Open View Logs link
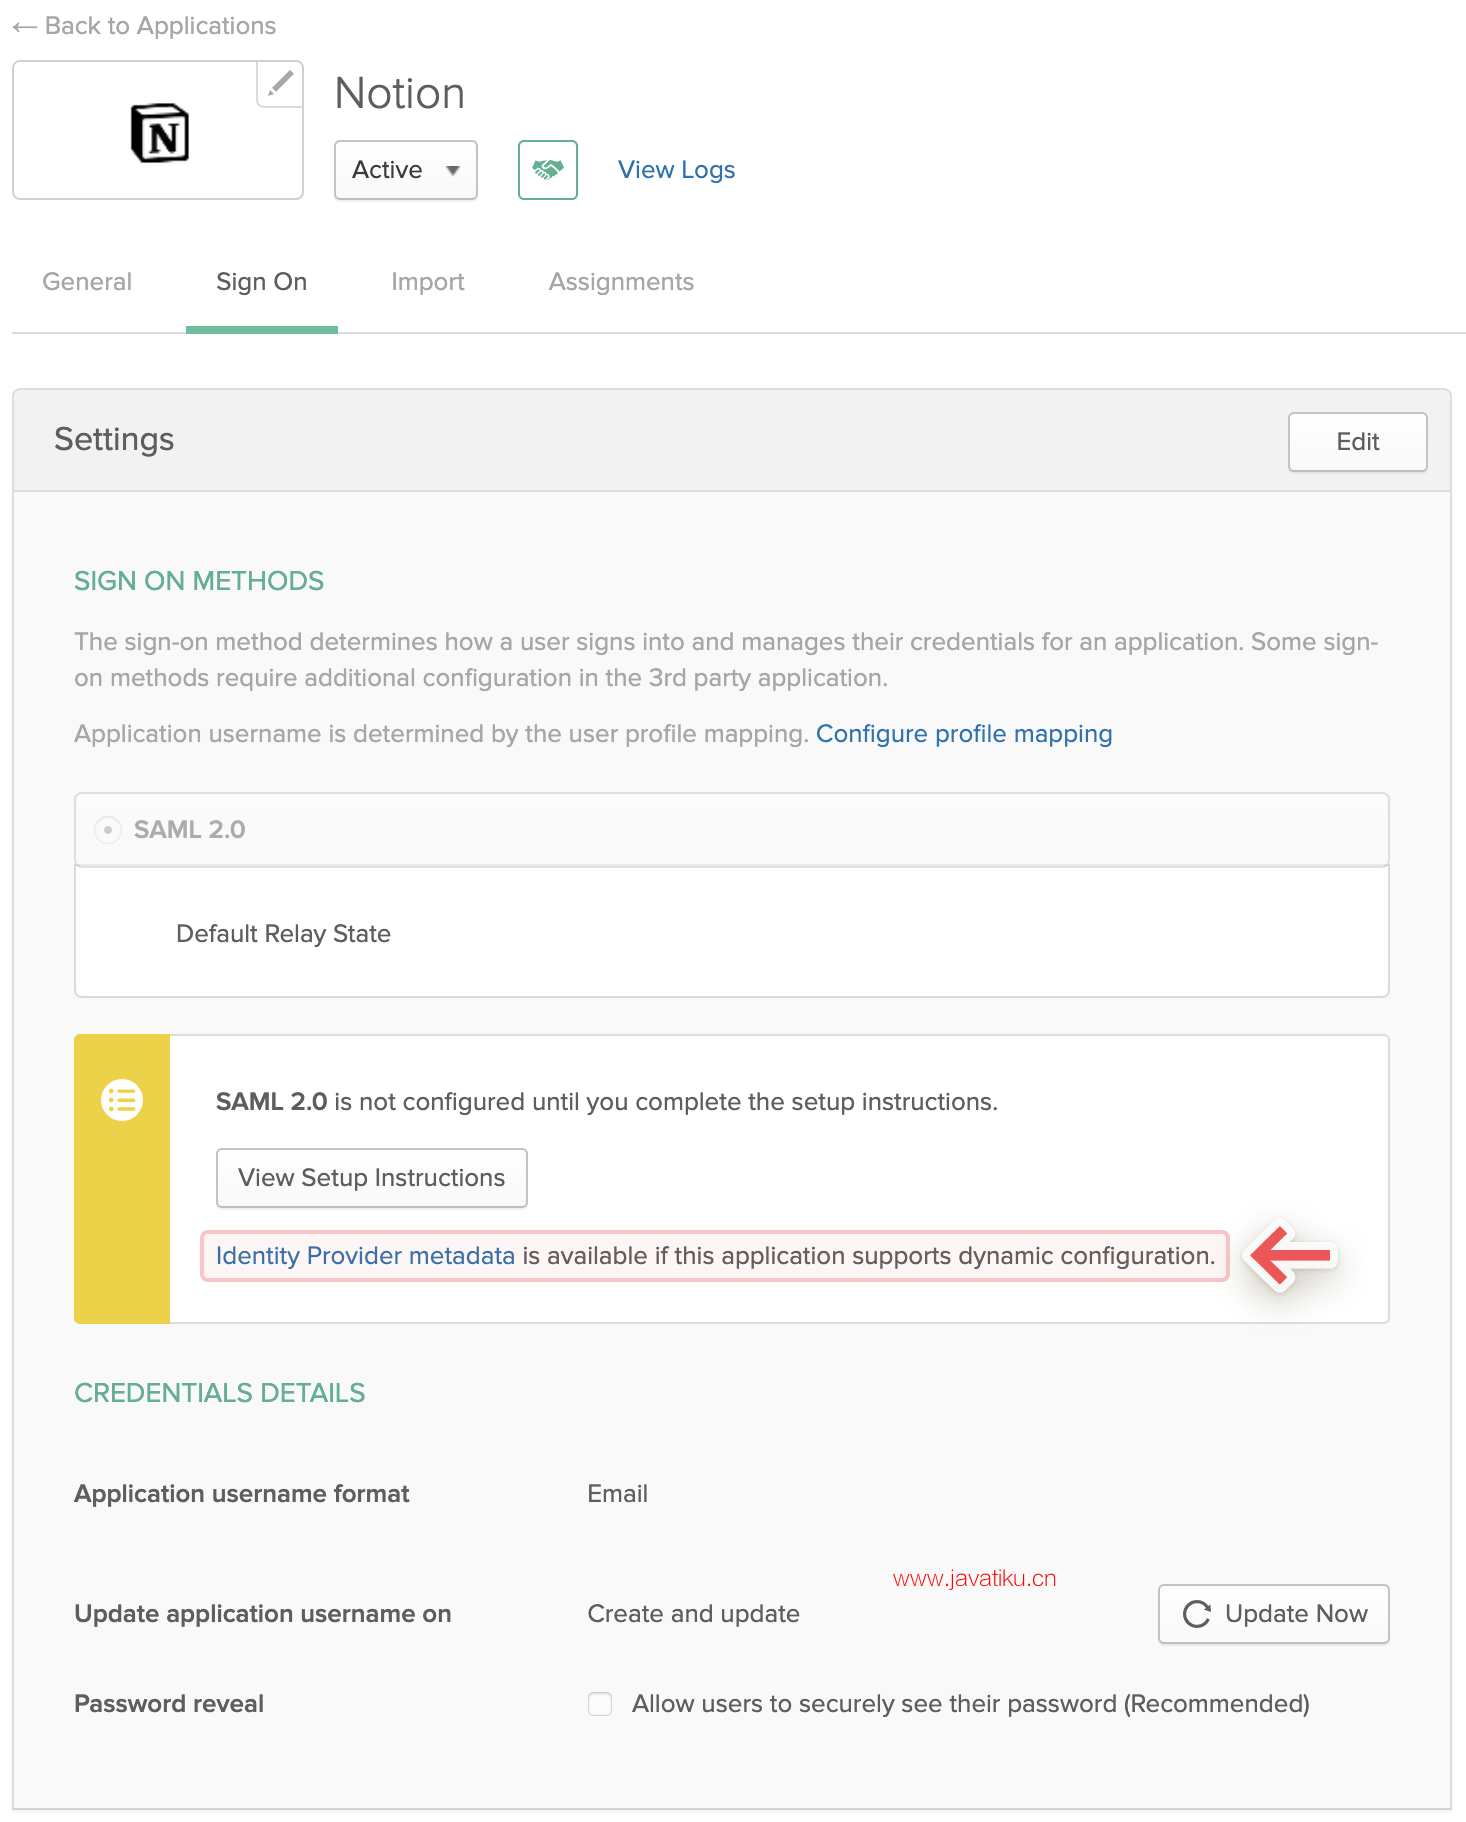Screen dimensions: 1466x1822 [x=676, y=170]
